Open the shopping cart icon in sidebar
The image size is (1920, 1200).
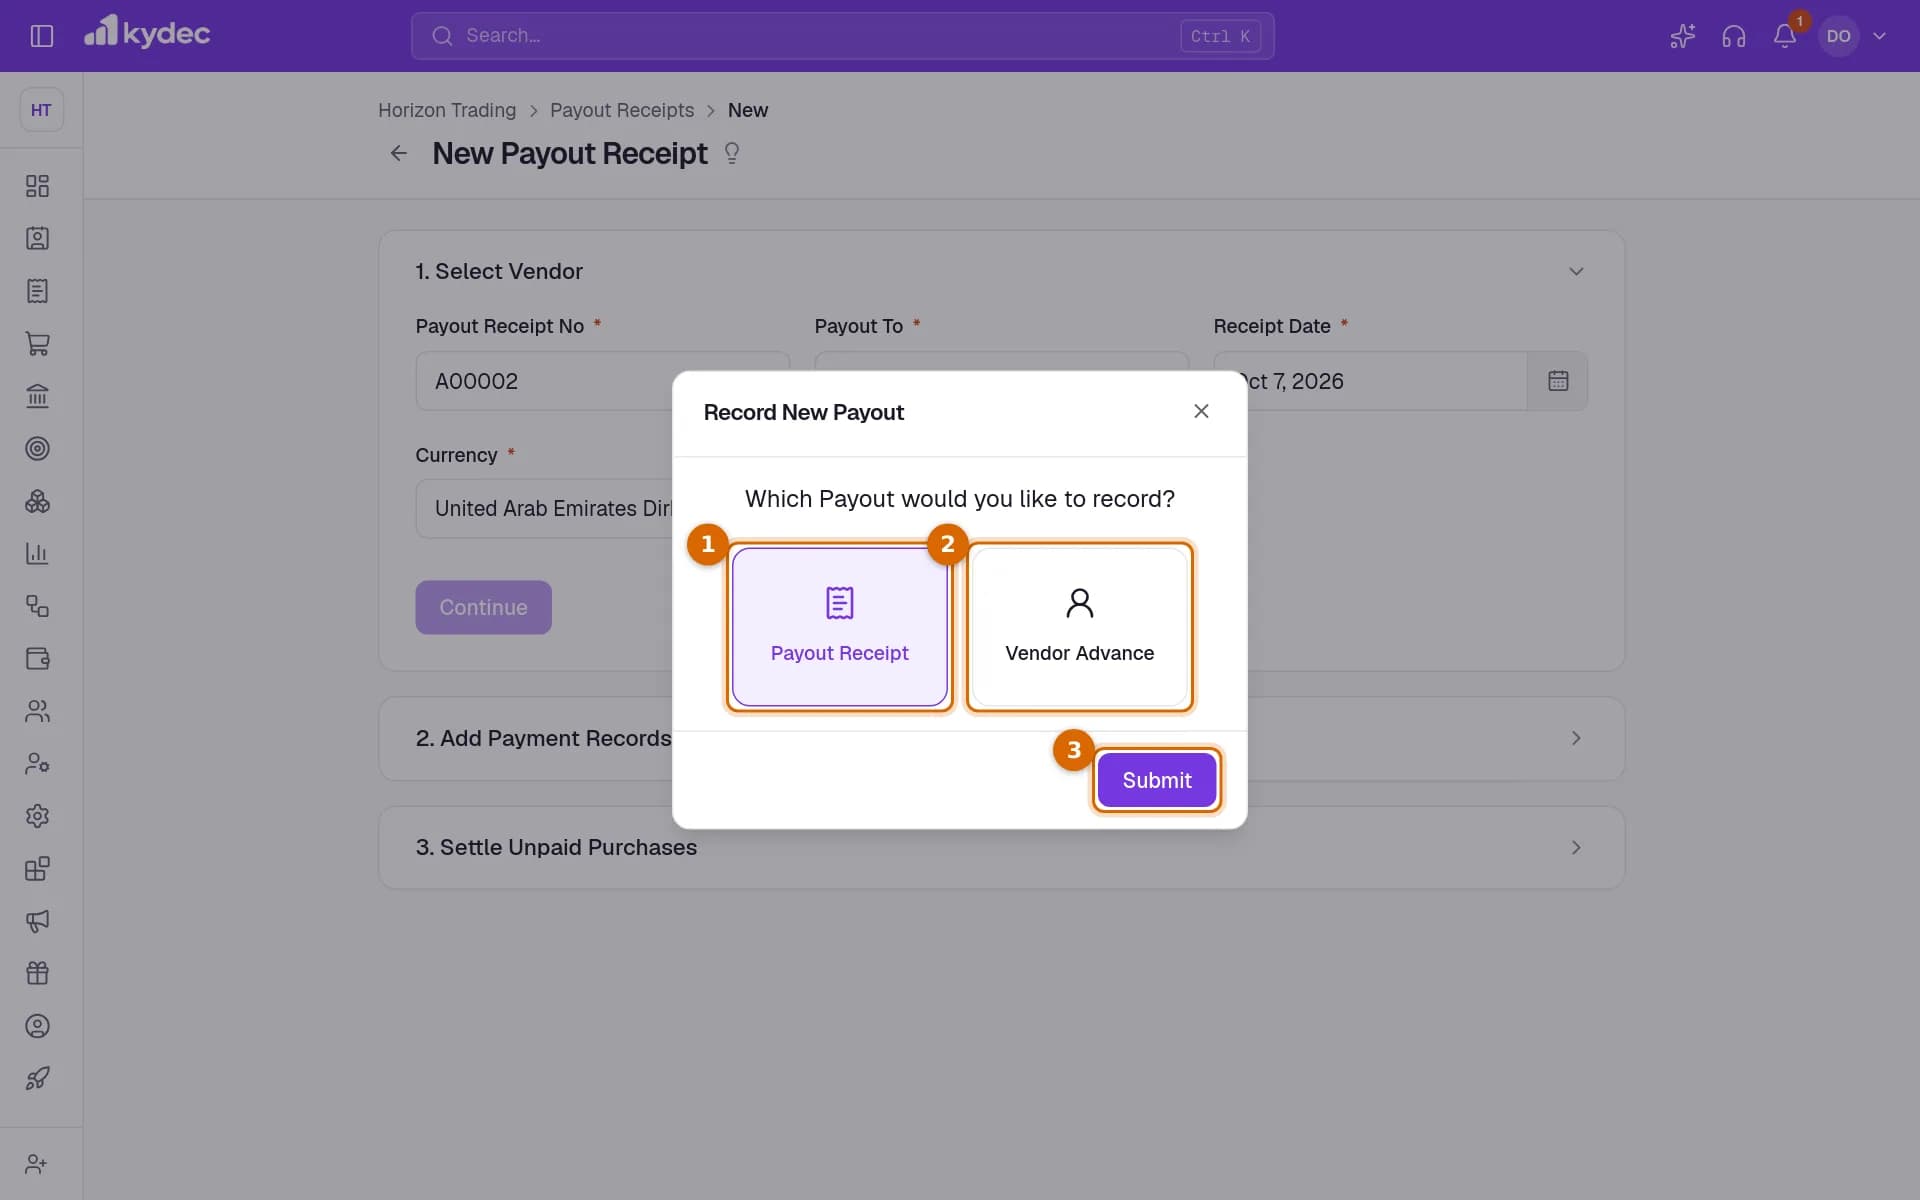point(37,344)
